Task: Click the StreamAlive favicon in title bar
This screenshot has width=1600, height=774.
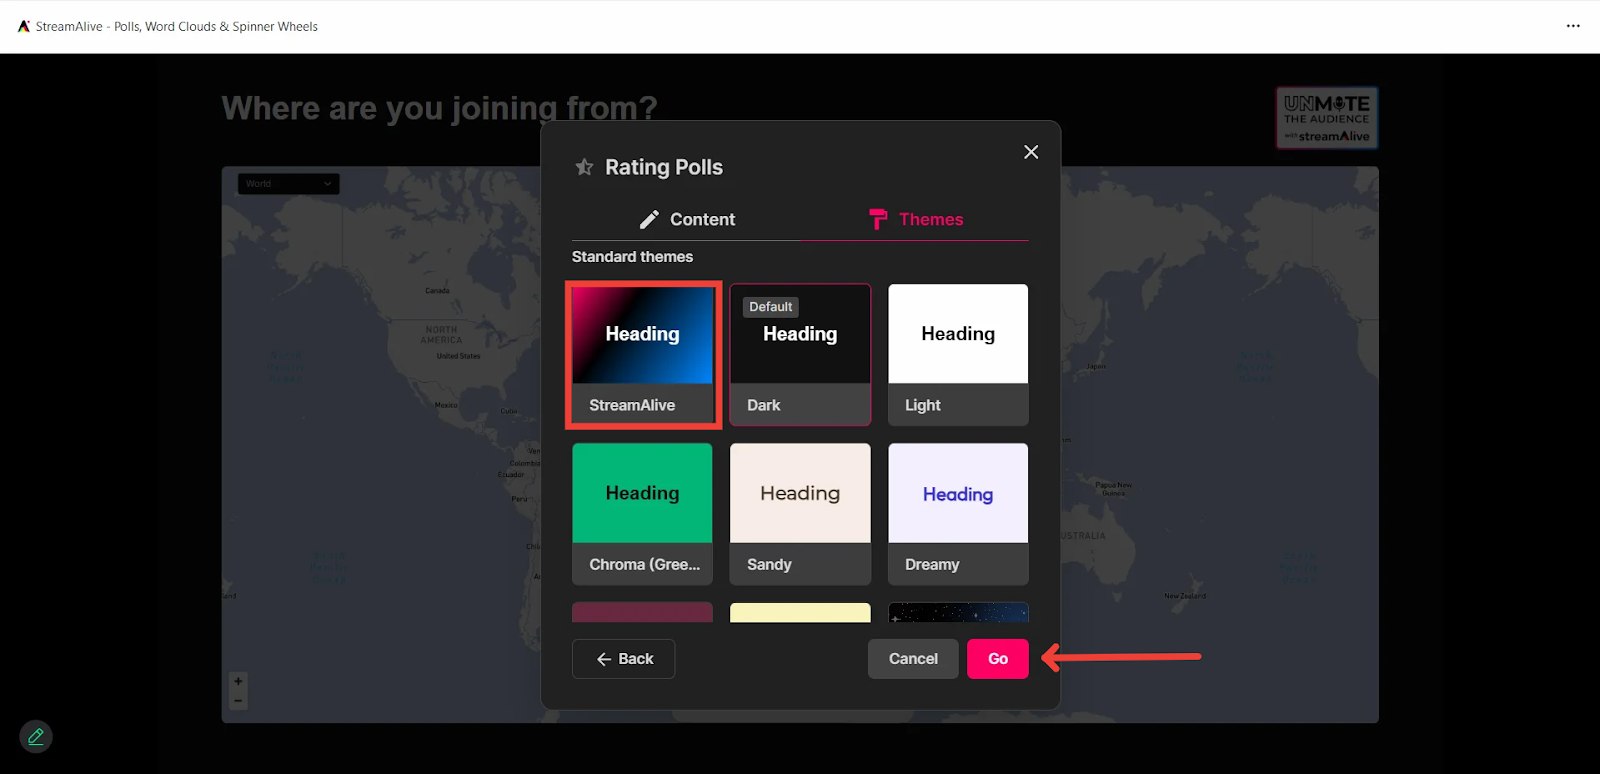Action: (24, 26)
